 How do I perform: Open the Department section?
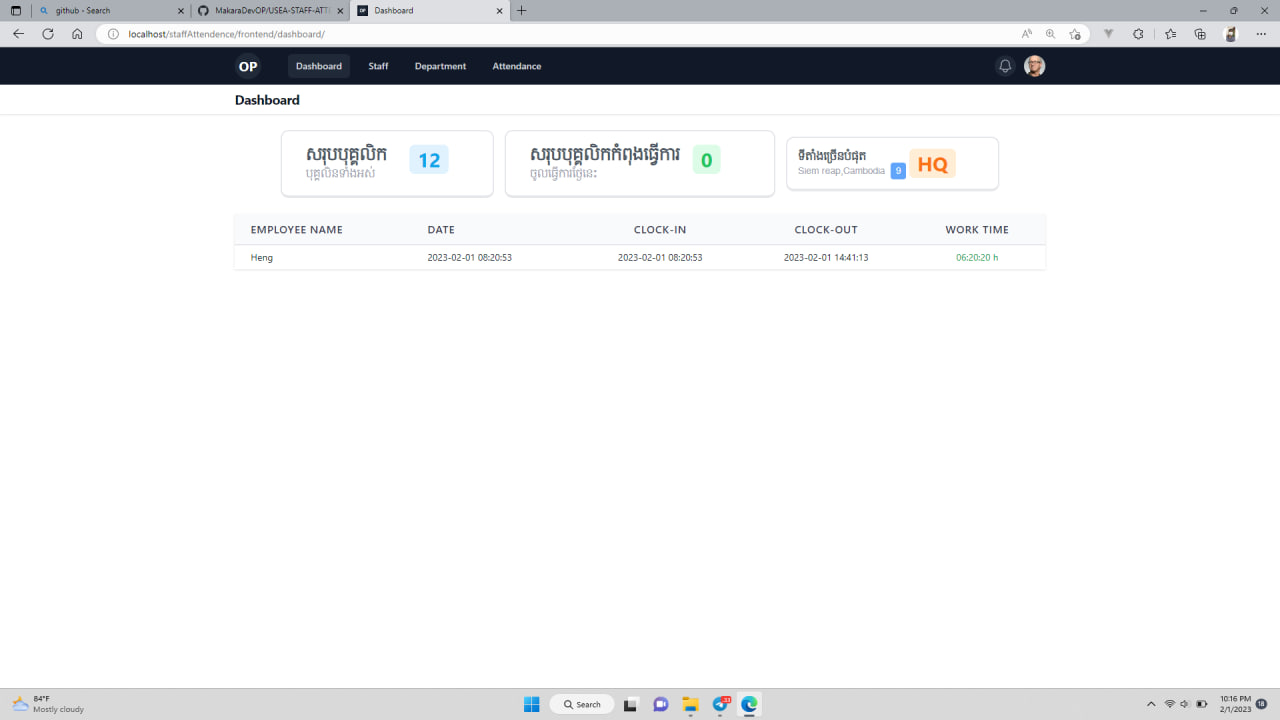coord(440,65)
